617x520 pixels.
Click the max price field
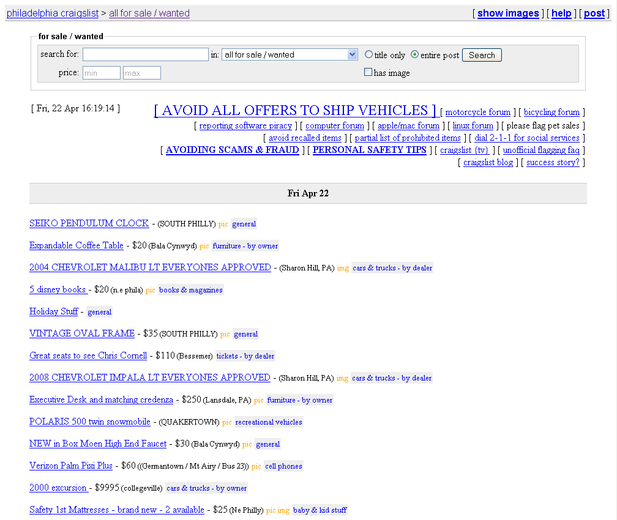[x=142, y=73]
